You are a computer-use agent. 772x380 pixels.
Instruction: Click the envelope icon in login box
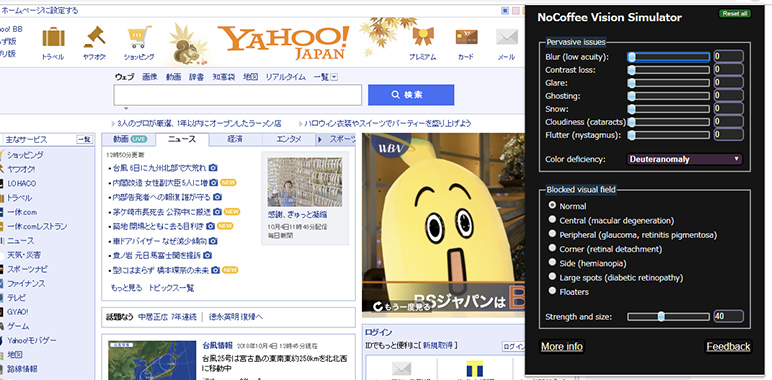(x=401, y=370)
